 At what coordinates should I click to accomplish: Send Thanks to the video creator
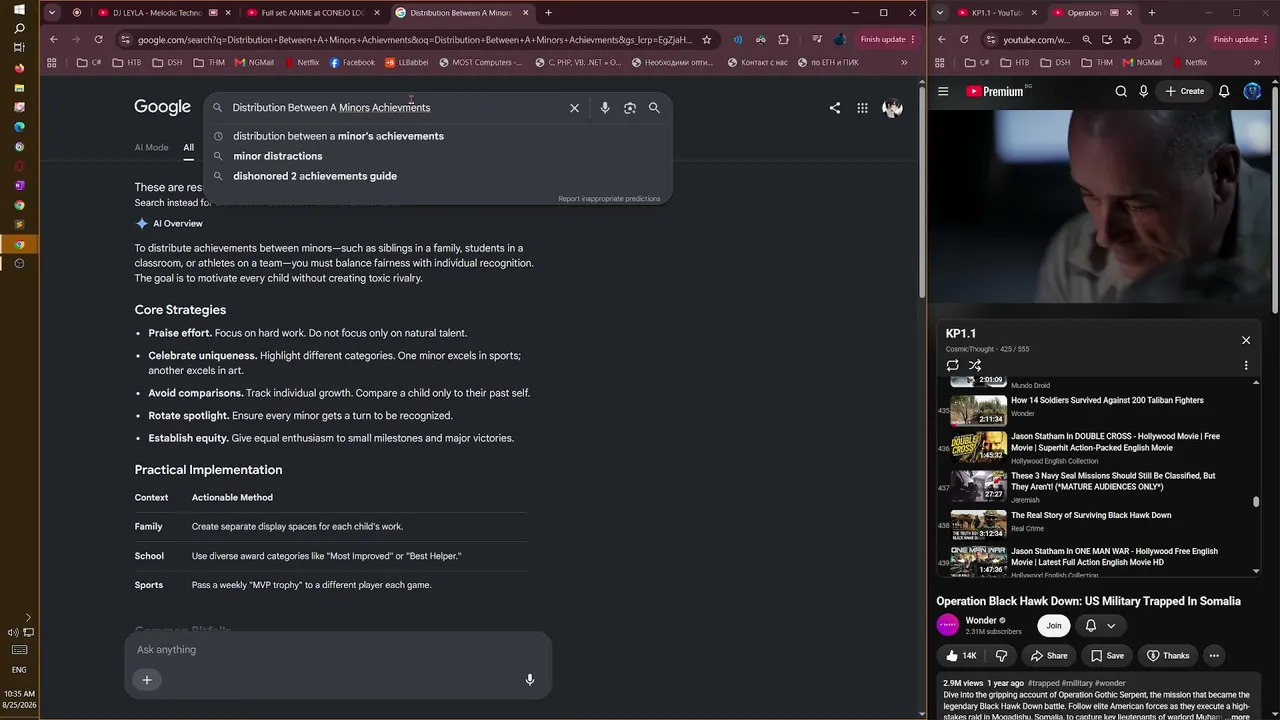[x=1168, y=656]
